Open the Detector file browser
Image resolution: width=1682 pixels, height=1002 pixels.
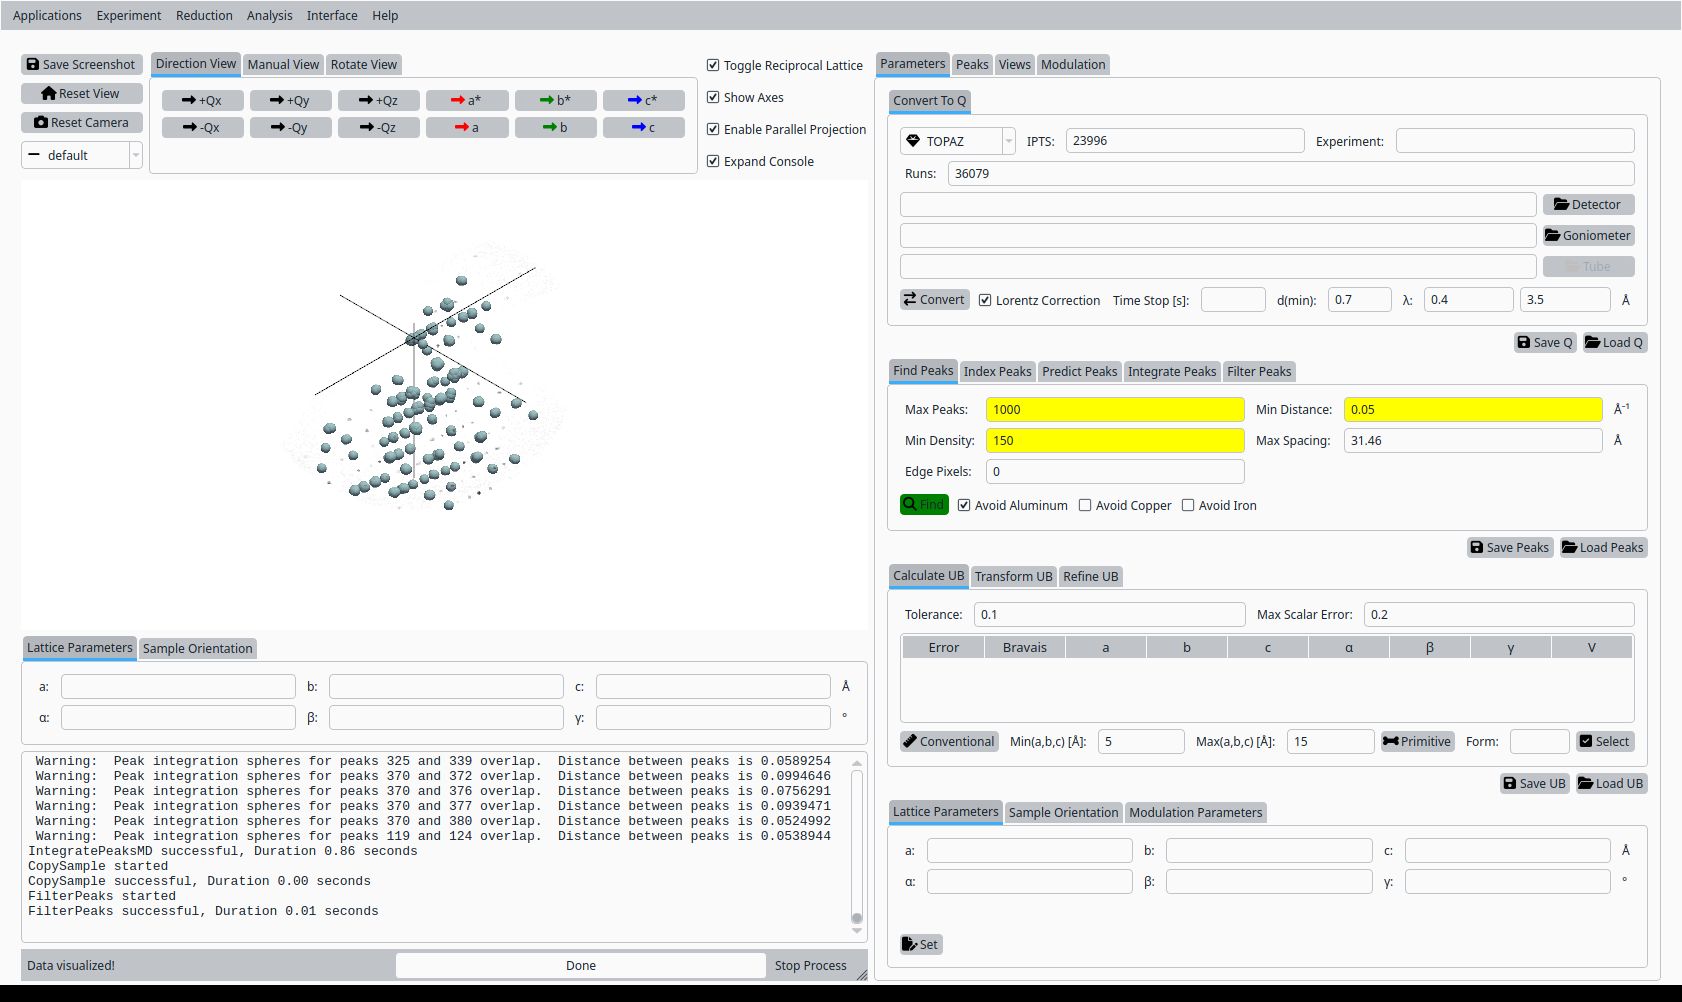[1588, 205]
